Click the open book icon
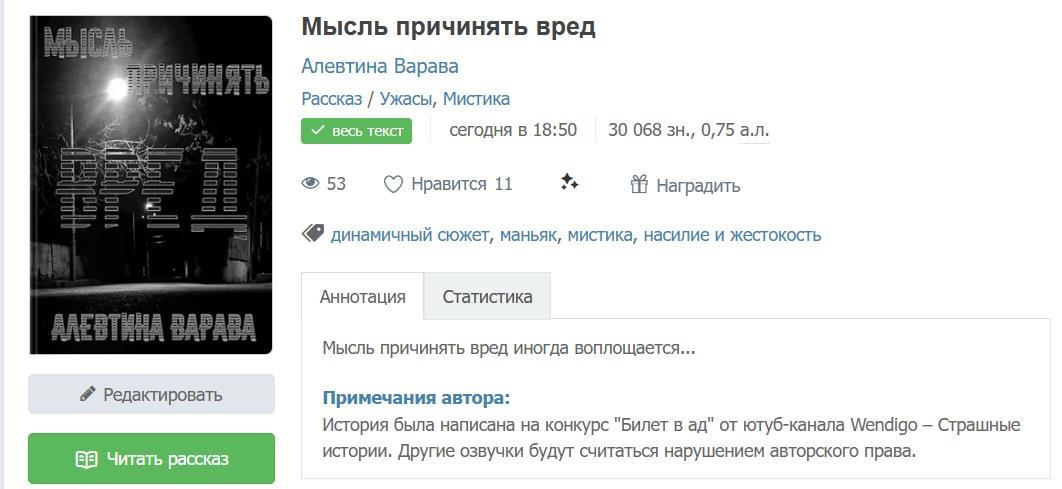The width and height of the screenshot is (1062, 489). (x=87, y=459)
